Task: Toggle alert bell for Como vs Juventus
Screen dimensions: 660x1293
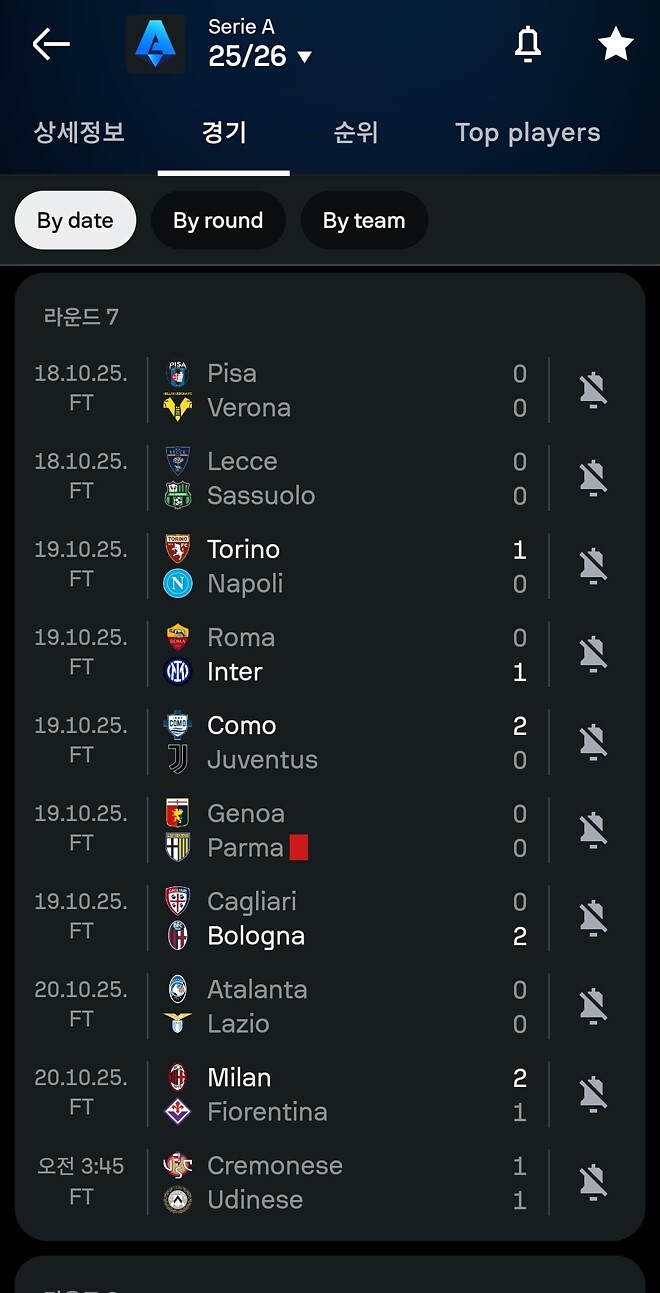Action: coord(593,742)
